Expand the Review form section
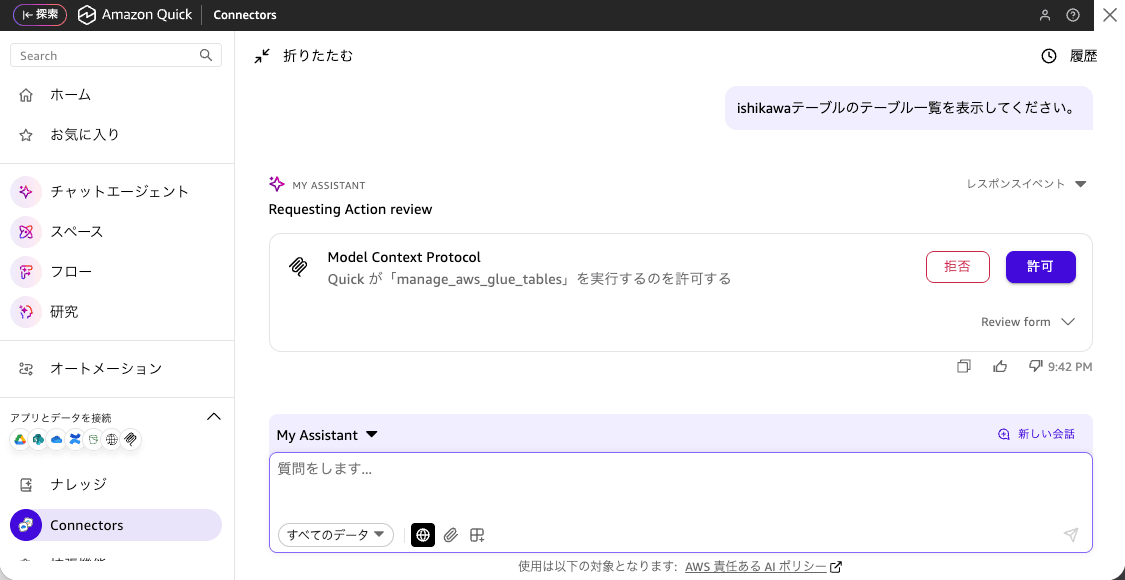Viewport: 1125px width, 580px height. [1028, 322]
